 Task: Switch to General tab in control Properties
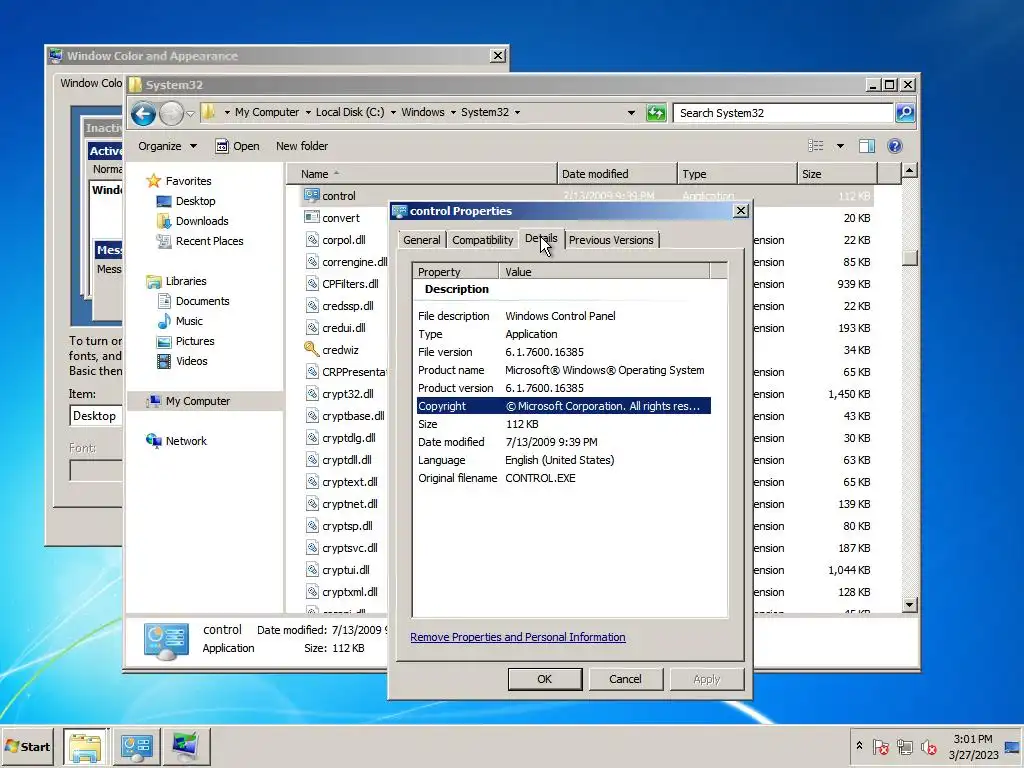tap(421, 240)
